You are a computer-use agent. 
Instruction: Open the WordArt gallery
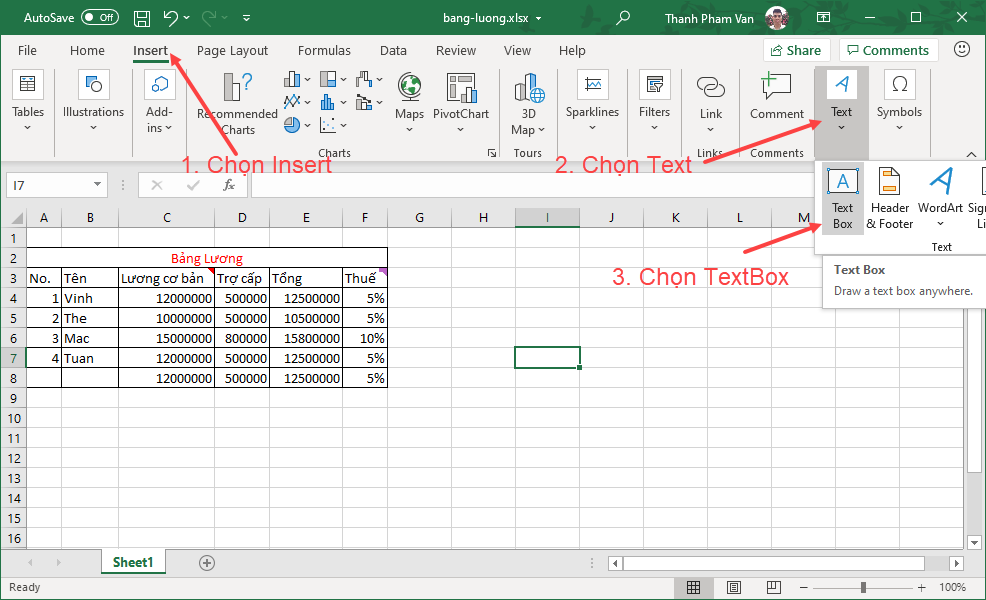(940, 199)
